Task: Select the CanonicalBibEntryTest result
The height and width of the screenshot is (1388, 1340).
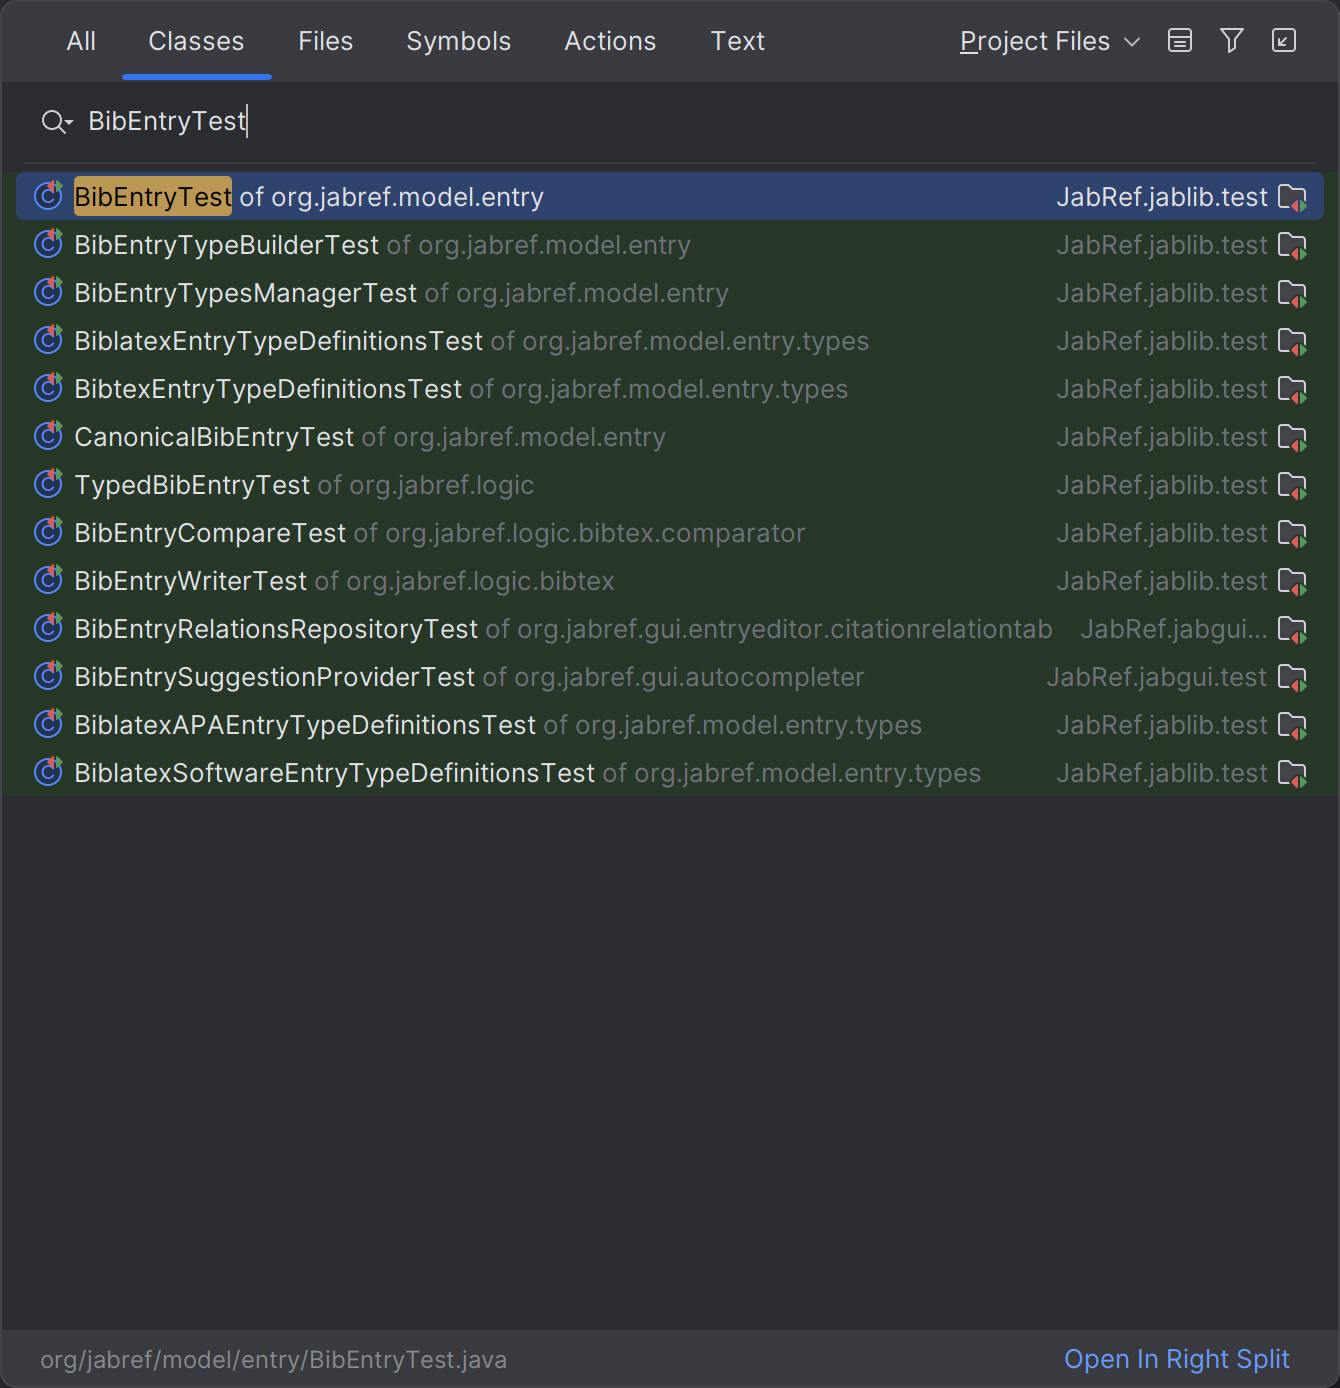Action: click(670, 437)
